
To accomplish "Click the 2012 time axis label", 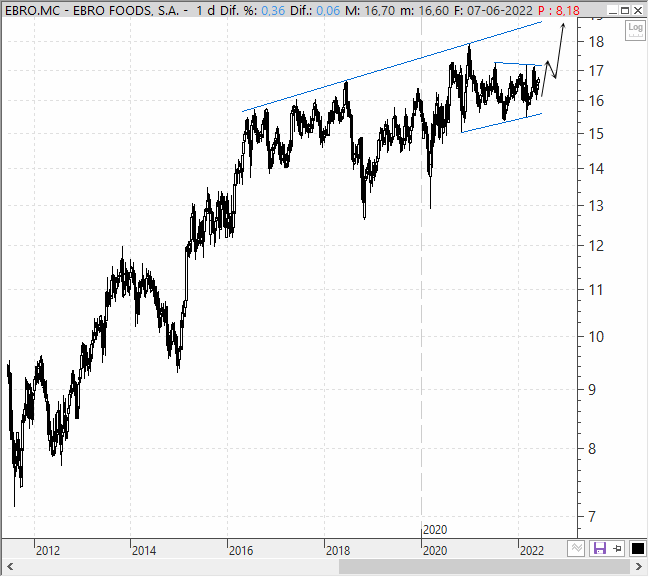I will tap(48, 551).
